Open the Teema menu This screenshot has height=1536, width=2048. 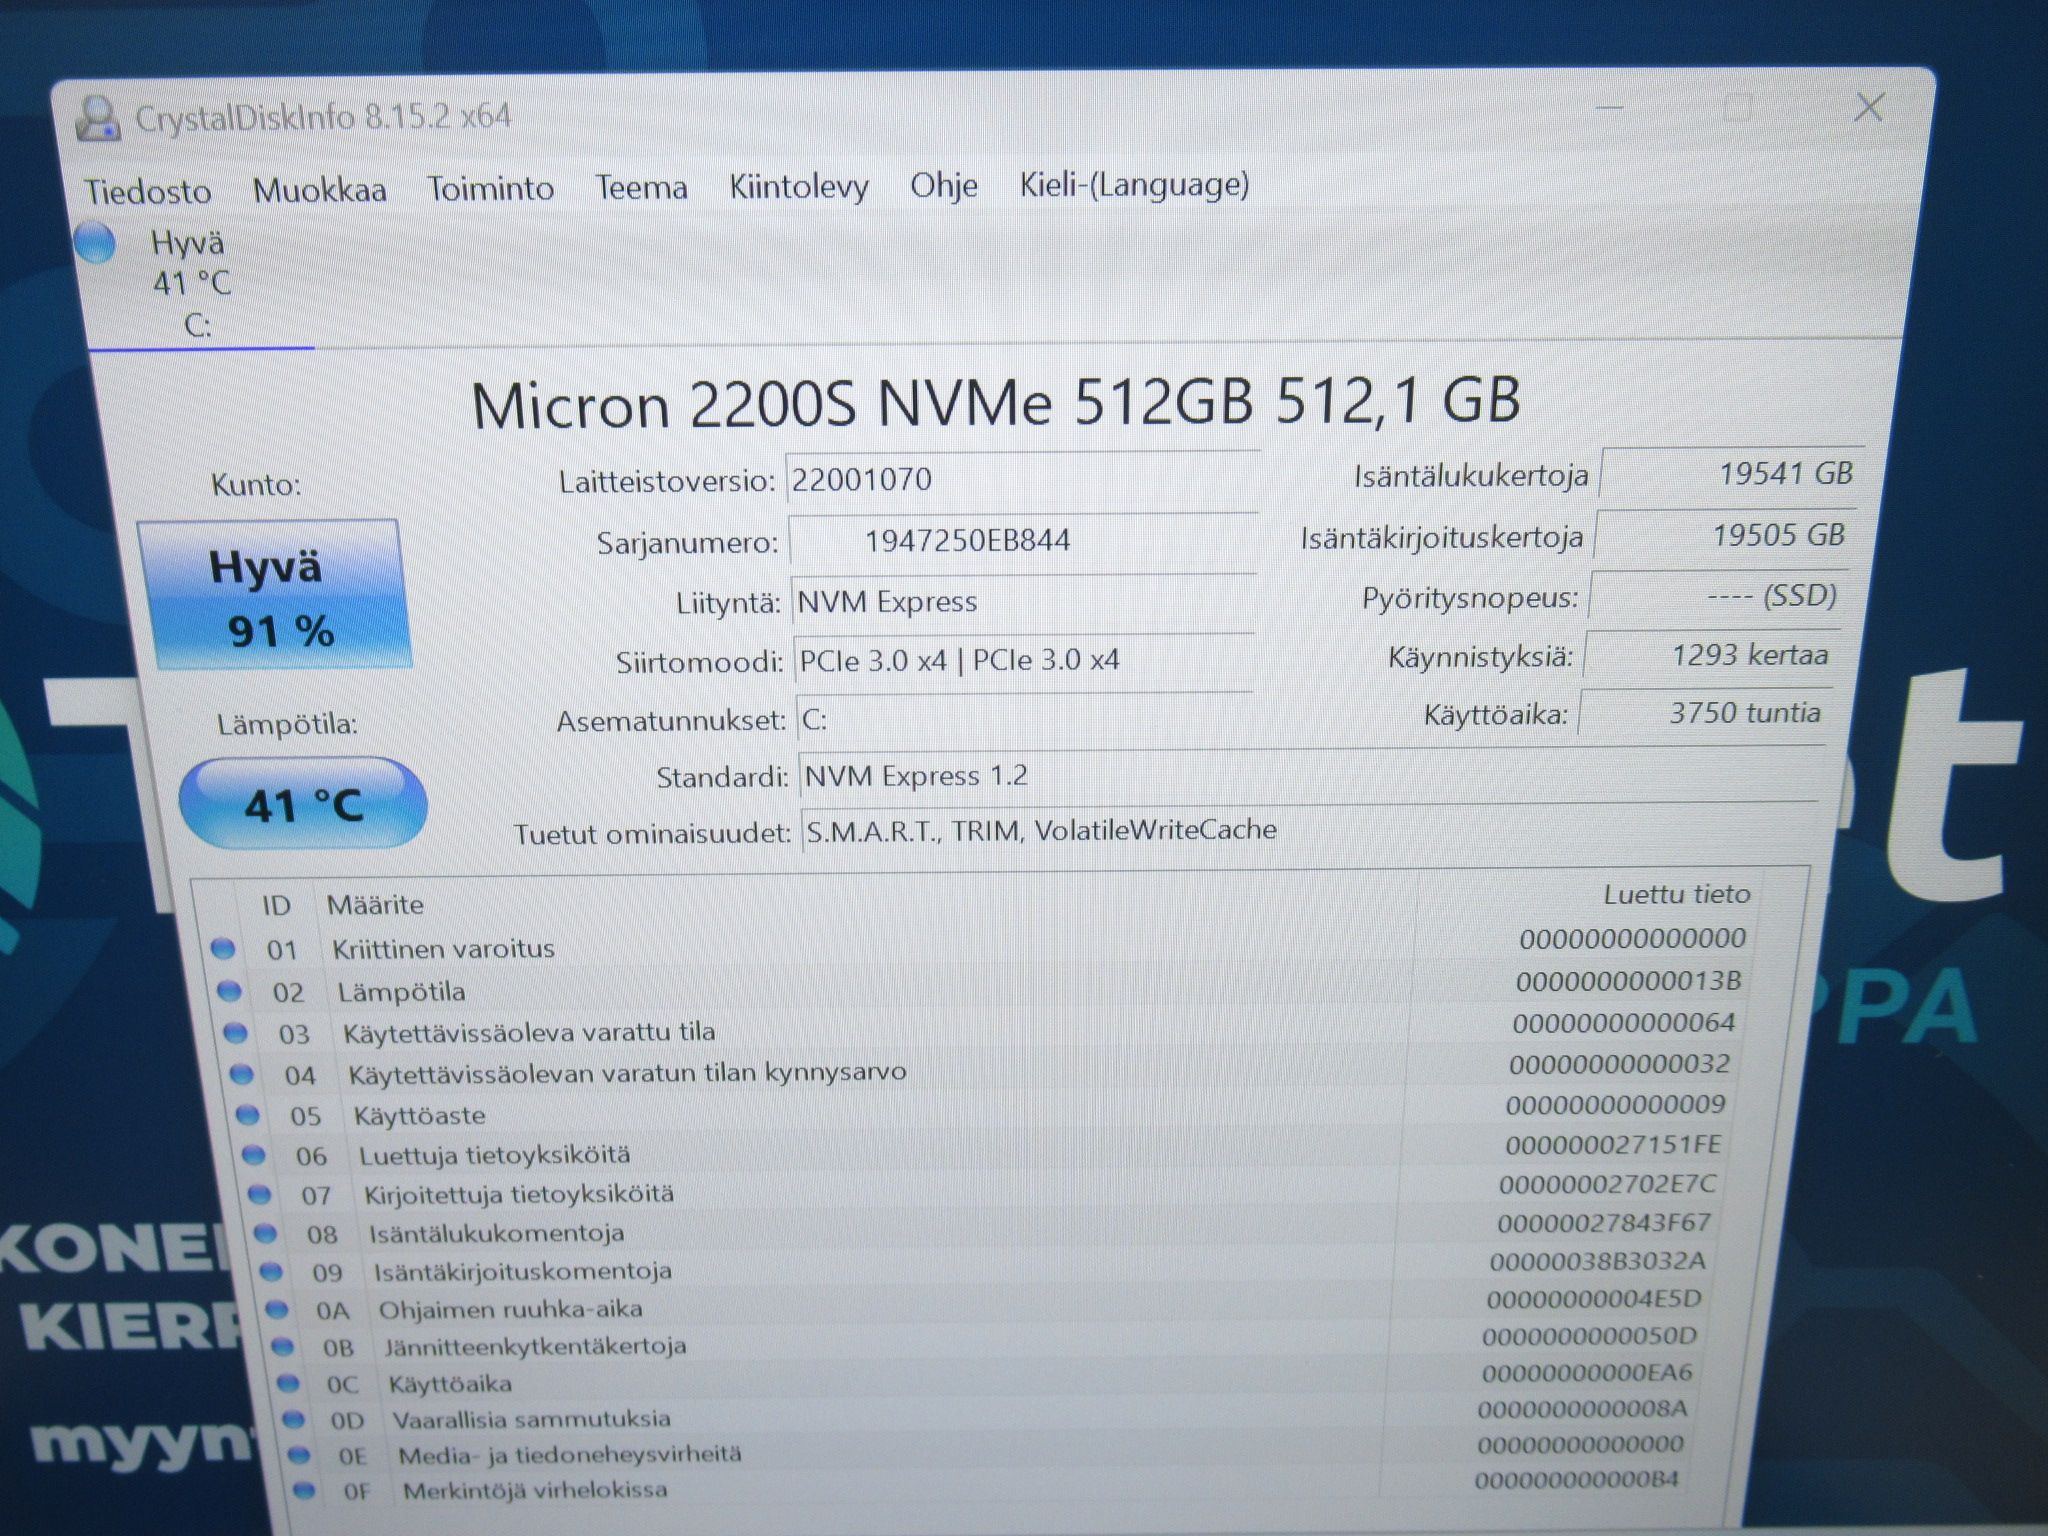(x=641, y=187)
